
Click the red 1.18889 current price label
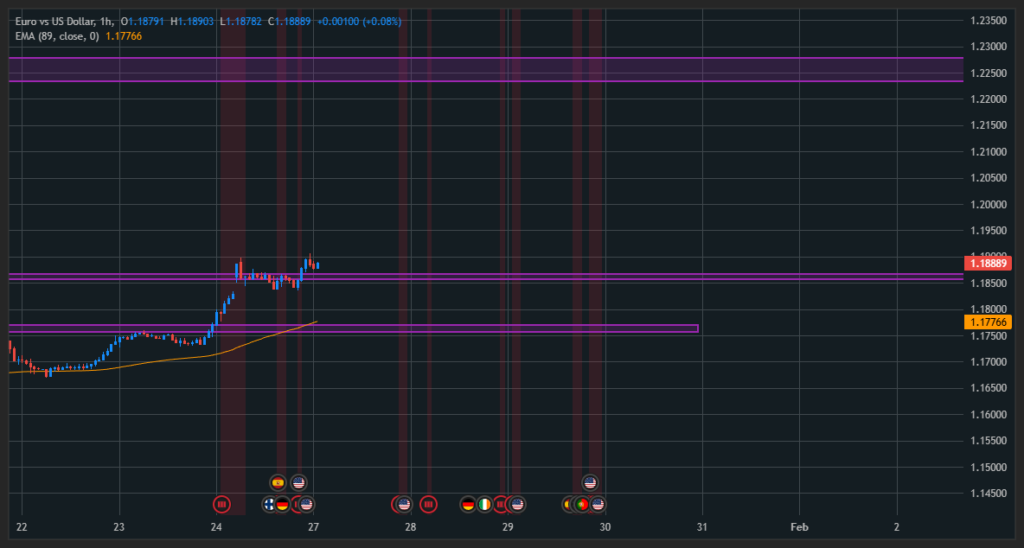[987, 263]
